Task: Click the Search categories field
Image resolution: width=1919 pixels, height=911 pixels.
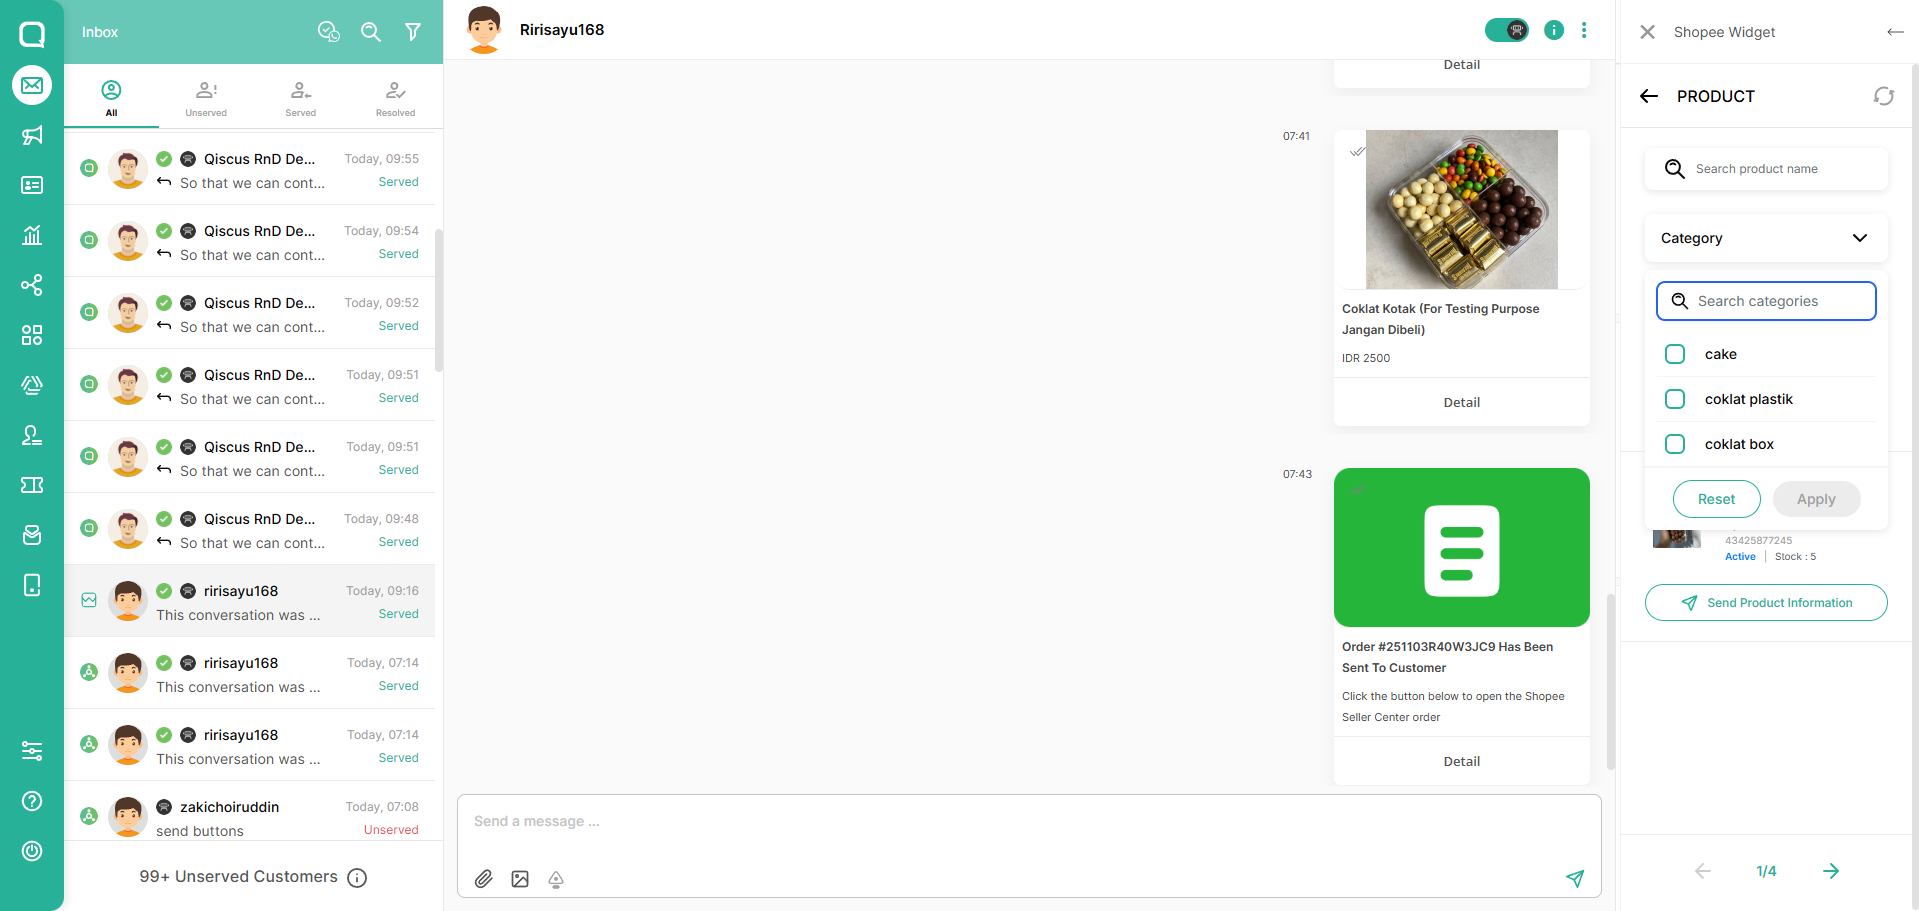Action: pyautogui.click(x=1766, y=301)
